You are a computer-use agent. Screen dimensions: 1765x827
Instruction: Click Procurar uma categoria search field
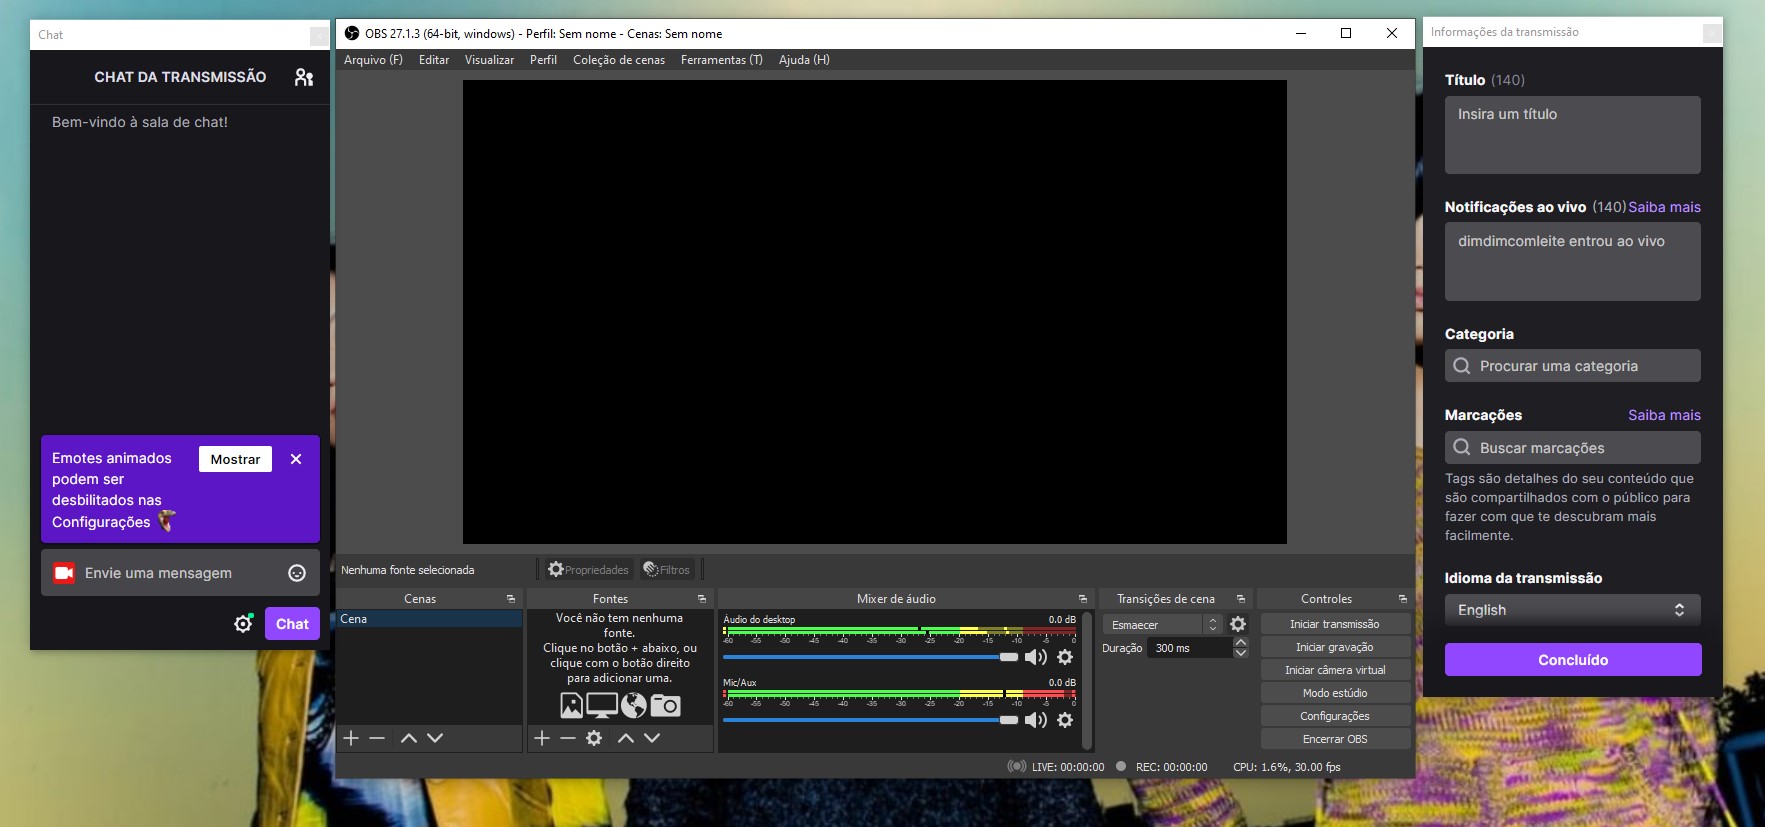pos(1572,366)
